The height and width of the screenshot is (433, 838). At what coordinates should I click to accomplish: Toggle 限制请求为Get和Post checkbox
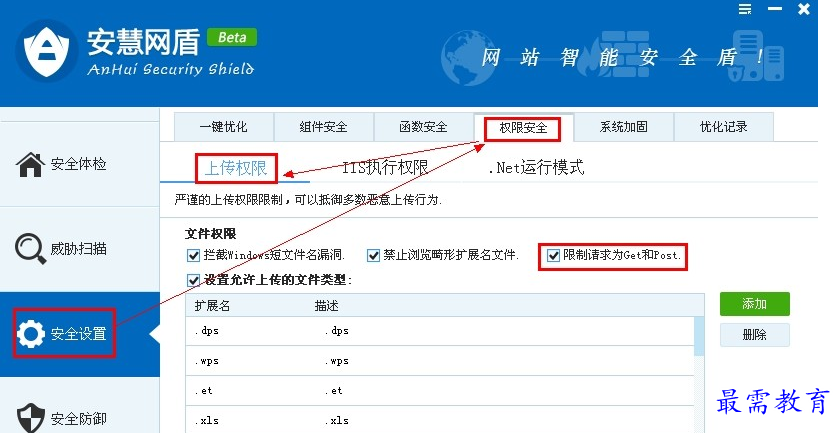click(x=553, y=256)
